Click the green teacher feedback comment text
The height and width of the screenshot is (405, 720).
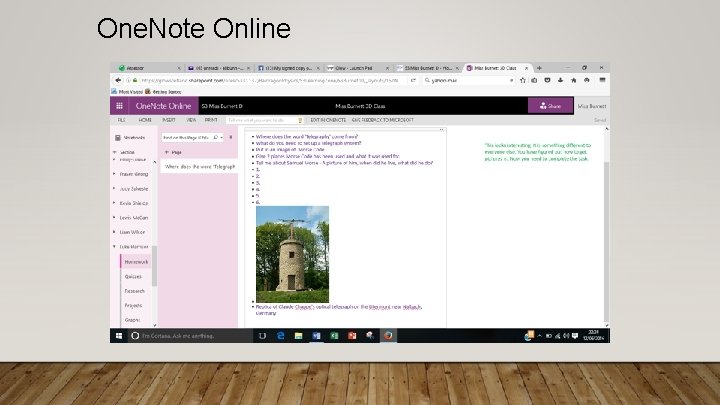(537, 152)
